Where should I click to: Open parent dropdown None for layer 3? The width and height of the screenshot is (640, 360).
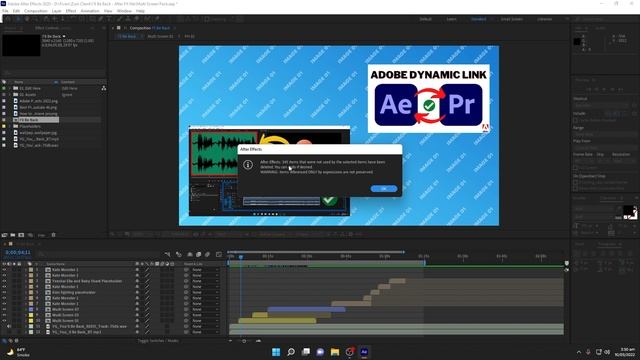205,281
